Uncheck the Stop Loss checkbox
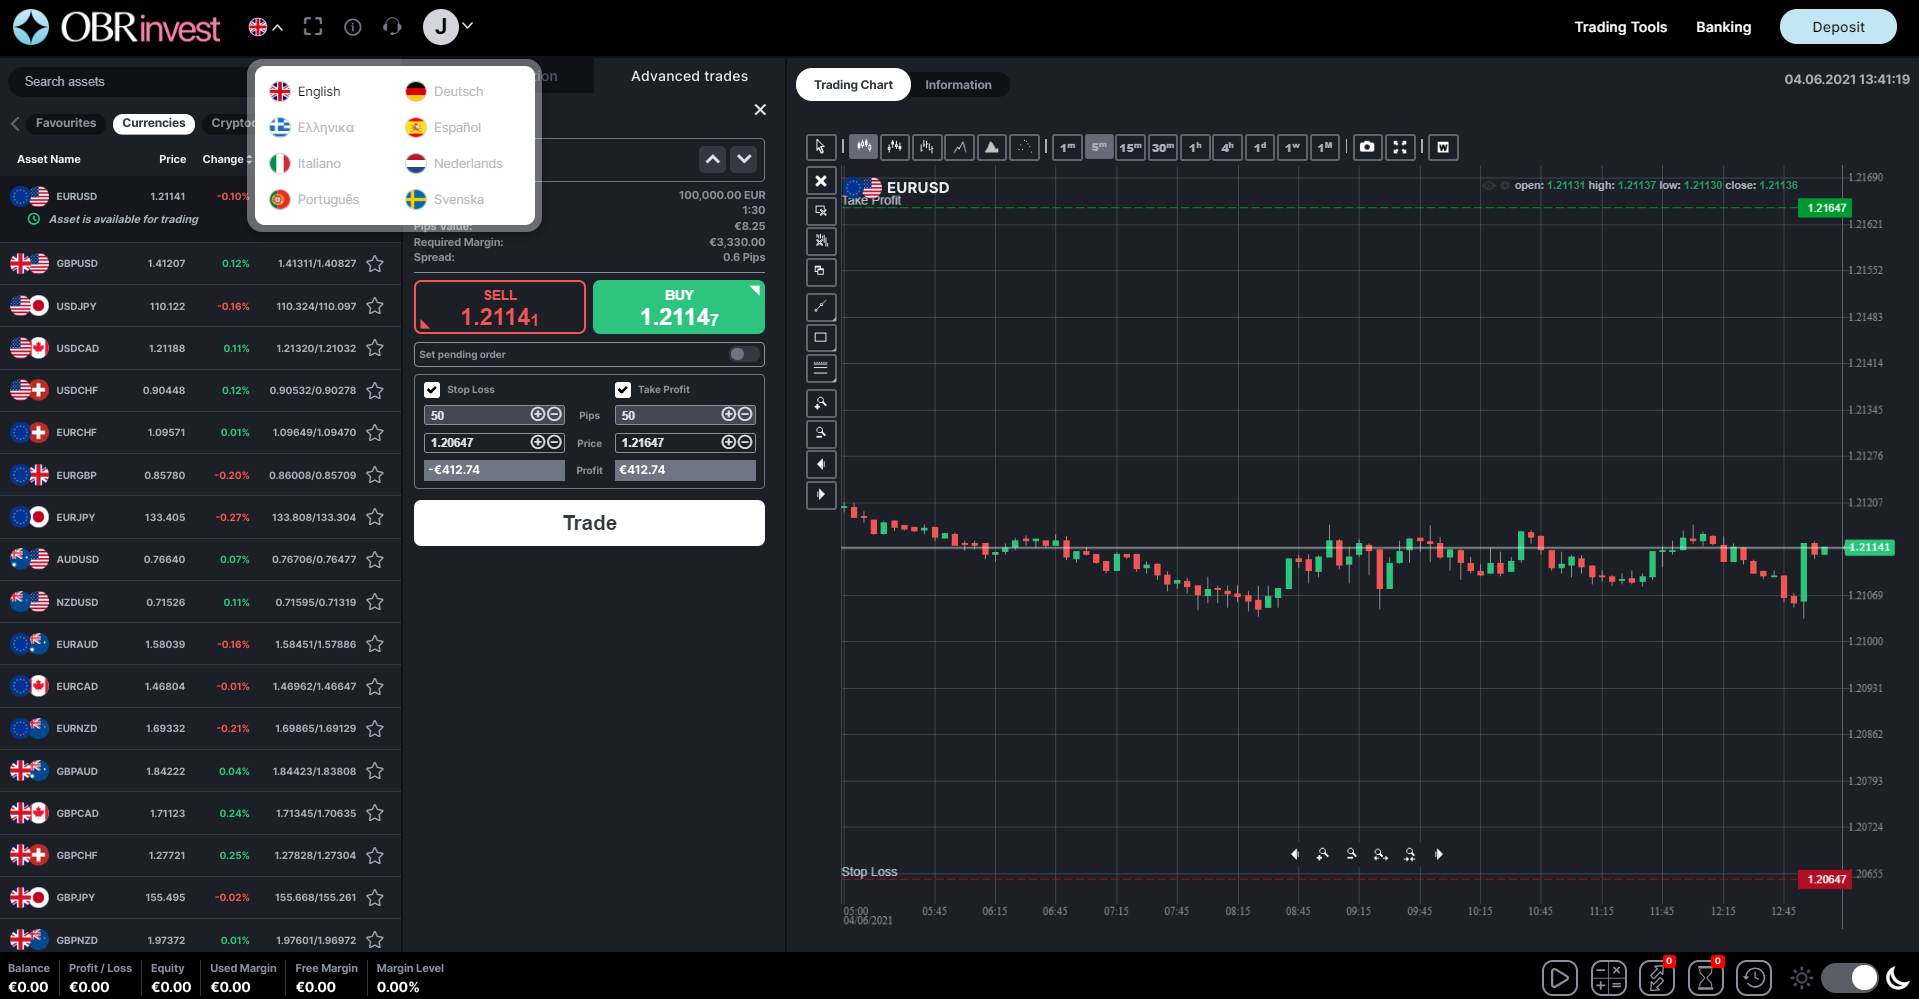The image size is (1919, 999). (x=431, y=389)
